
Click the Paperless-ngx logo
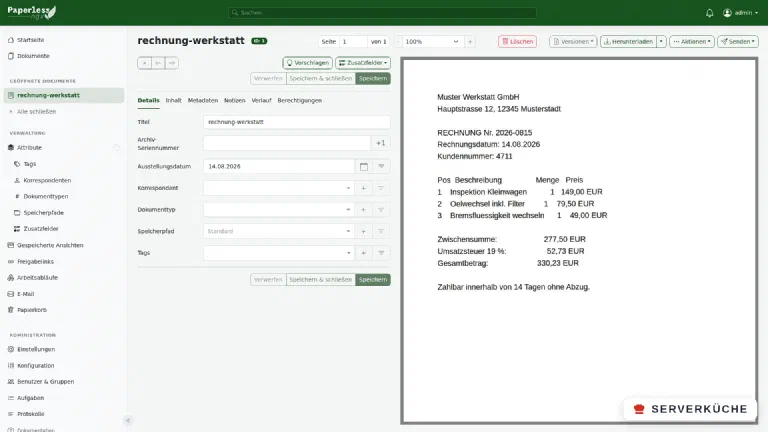tap(32, 12)
